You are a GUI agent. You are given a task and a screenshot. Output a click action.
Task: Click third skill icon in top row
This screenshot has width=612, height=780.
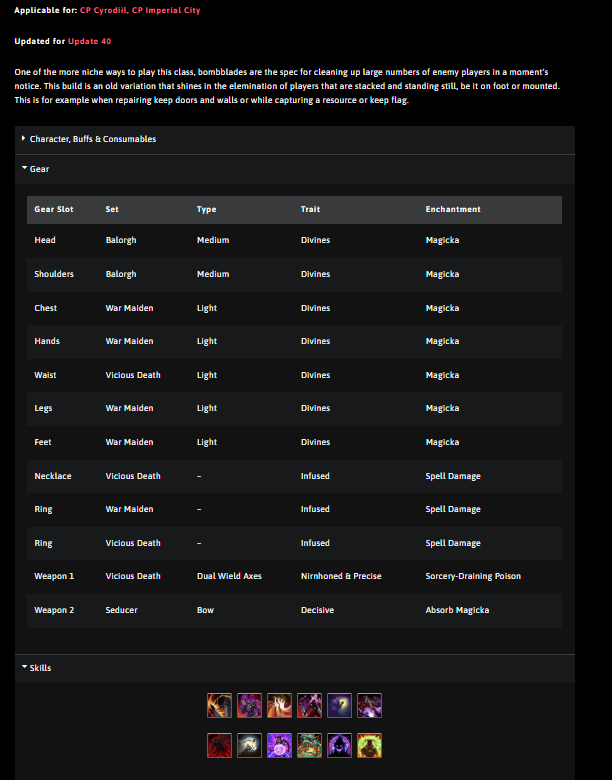(x=280, y=706)
